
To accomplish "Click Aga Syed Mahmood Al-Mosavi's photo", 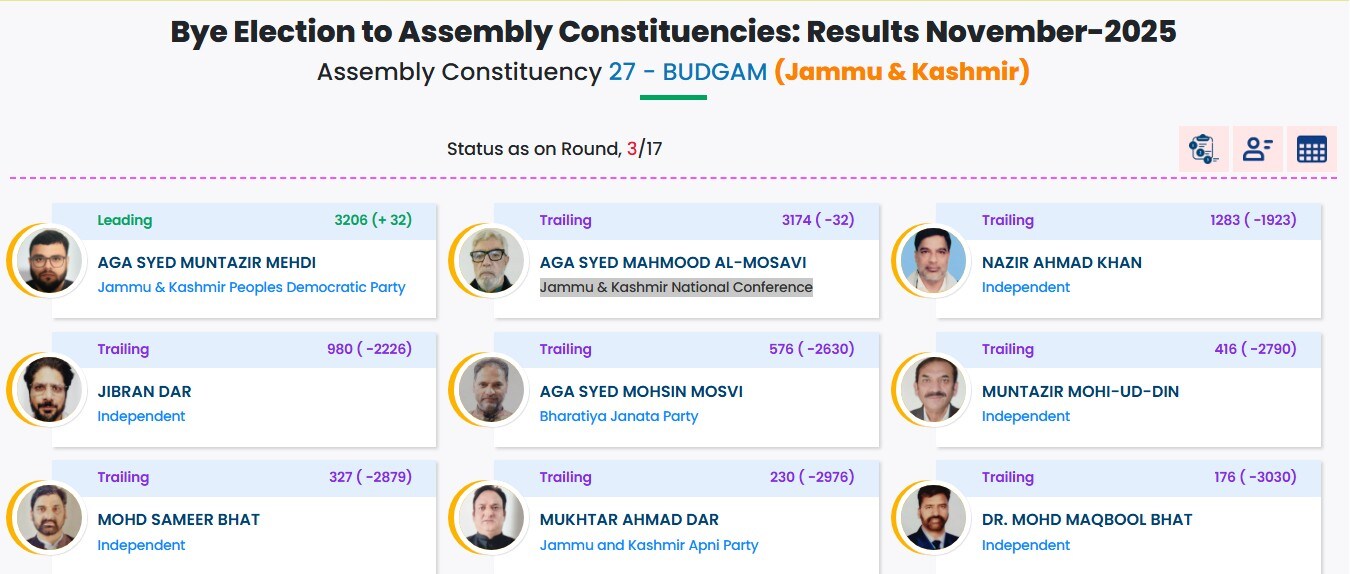I will [x=492, y=260].
